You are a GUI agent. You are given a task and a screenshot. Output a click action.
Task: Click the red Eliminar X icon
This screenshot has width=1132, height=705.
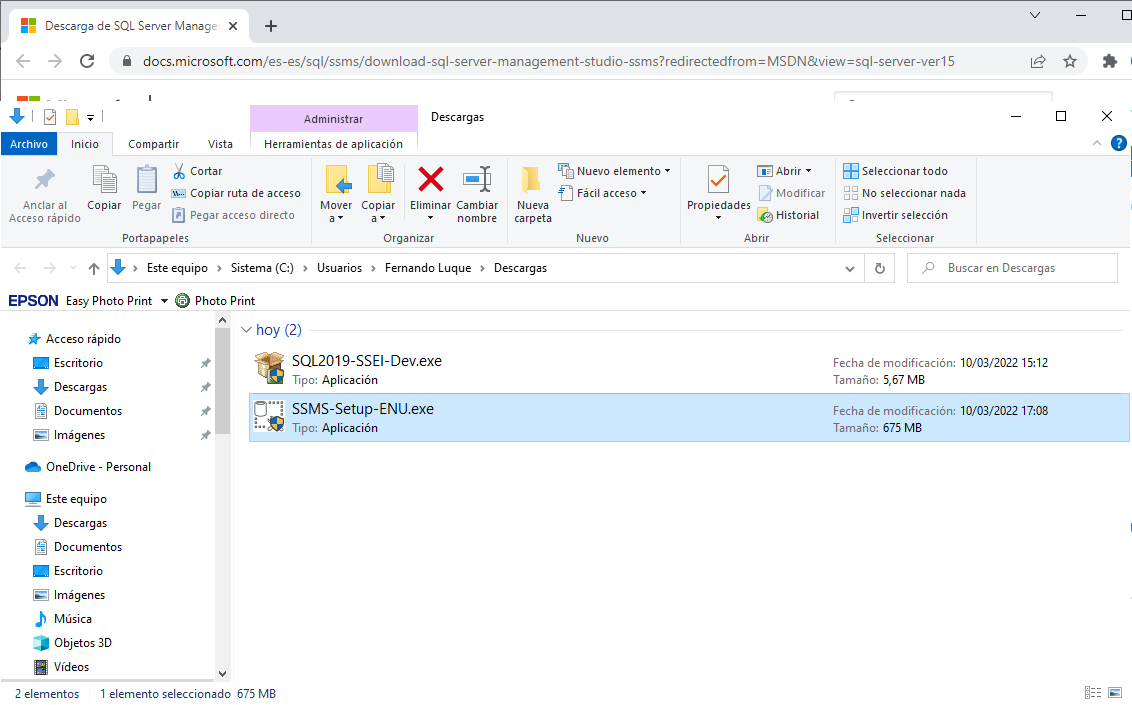[x=430, y=180]
